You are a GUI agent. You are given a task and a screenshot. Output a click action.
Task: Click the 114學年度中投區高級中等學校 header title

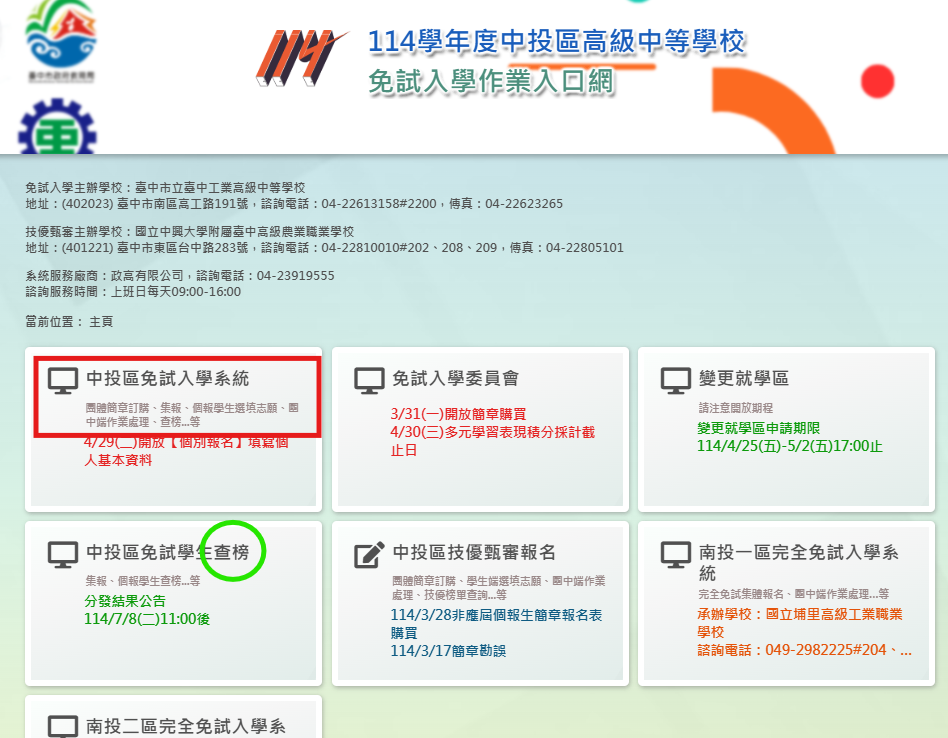tap(556, 42)
